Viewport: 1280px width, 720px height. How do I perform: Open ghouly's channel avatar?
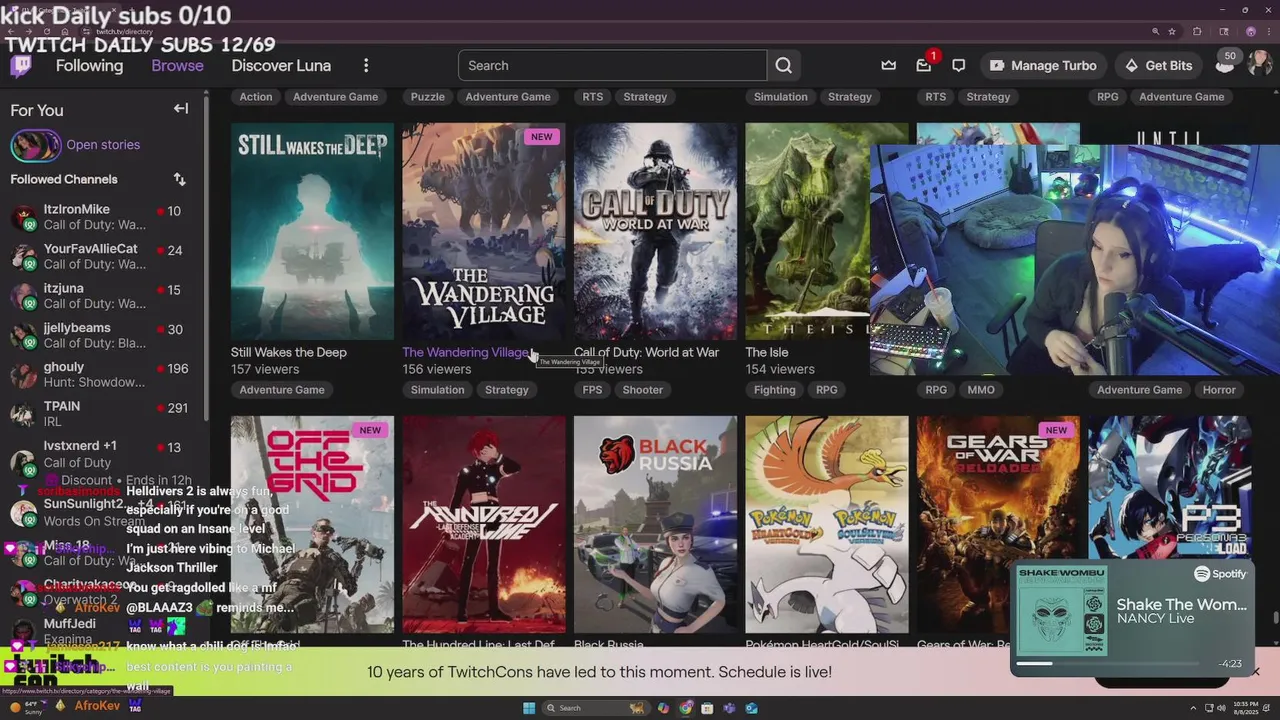24,374
